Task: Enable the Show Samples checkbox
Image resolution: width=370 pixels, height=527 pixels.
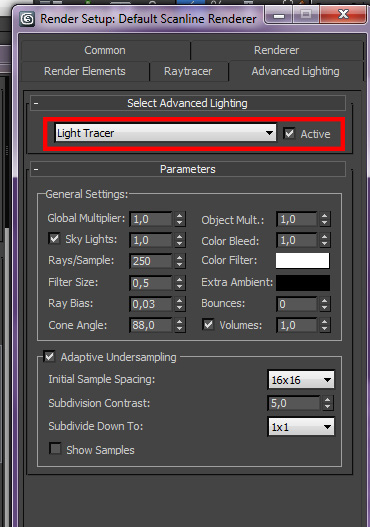Action: tap(55, 449)
